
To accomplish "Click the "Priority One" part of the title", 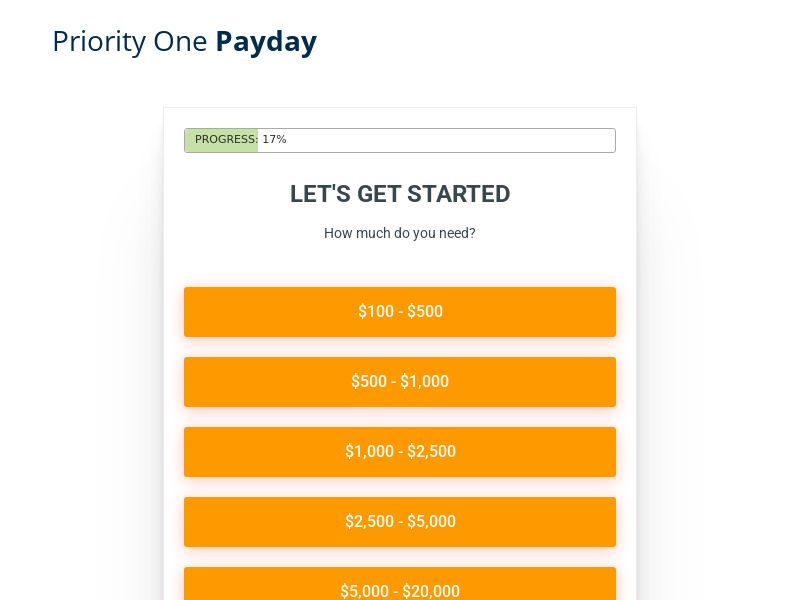I will (x=131, y=41).
